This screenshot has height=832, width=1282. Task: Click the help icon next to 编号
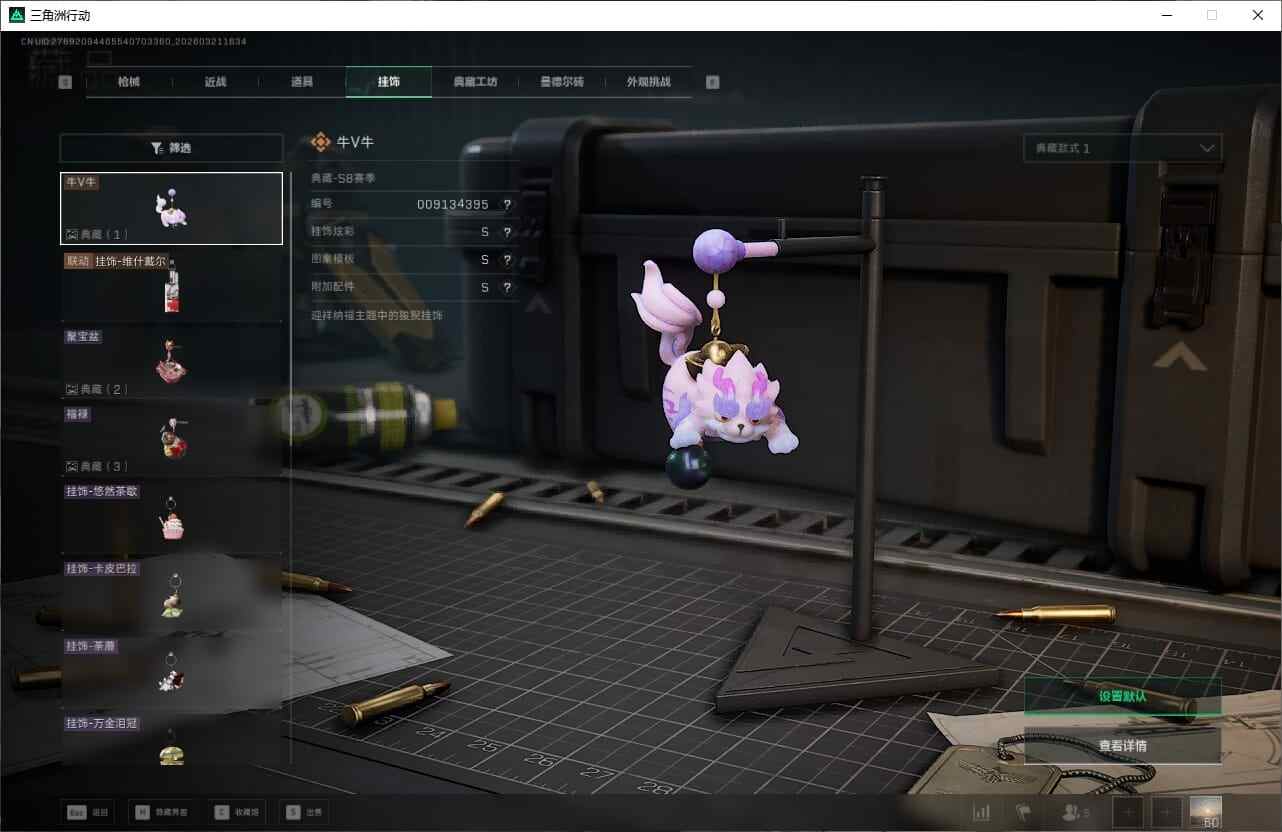pyautogui.click(x=507, y=204)
